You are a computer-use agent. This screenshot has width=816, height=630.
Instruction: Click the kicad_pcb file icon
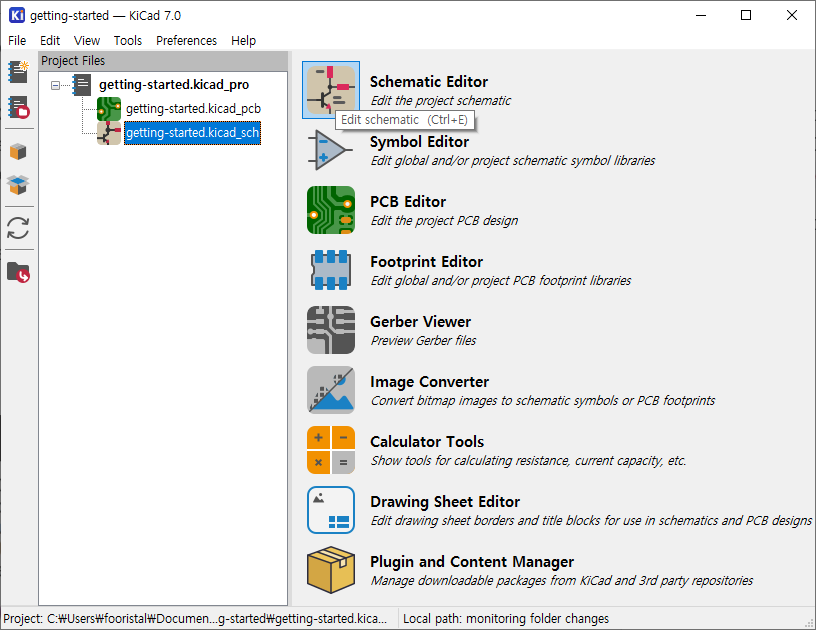click(109, 109)
